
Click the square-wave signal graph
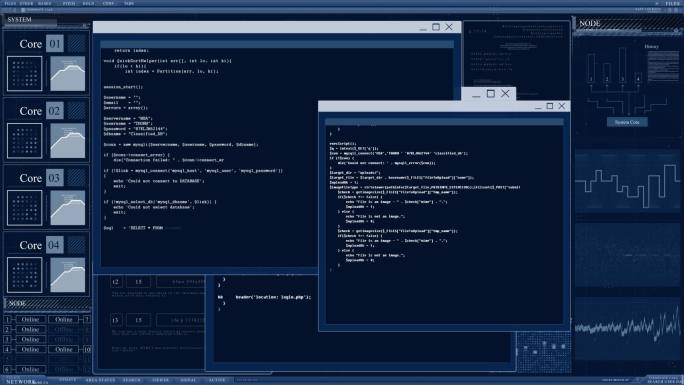pyautogui.click(x=627, y=181)
